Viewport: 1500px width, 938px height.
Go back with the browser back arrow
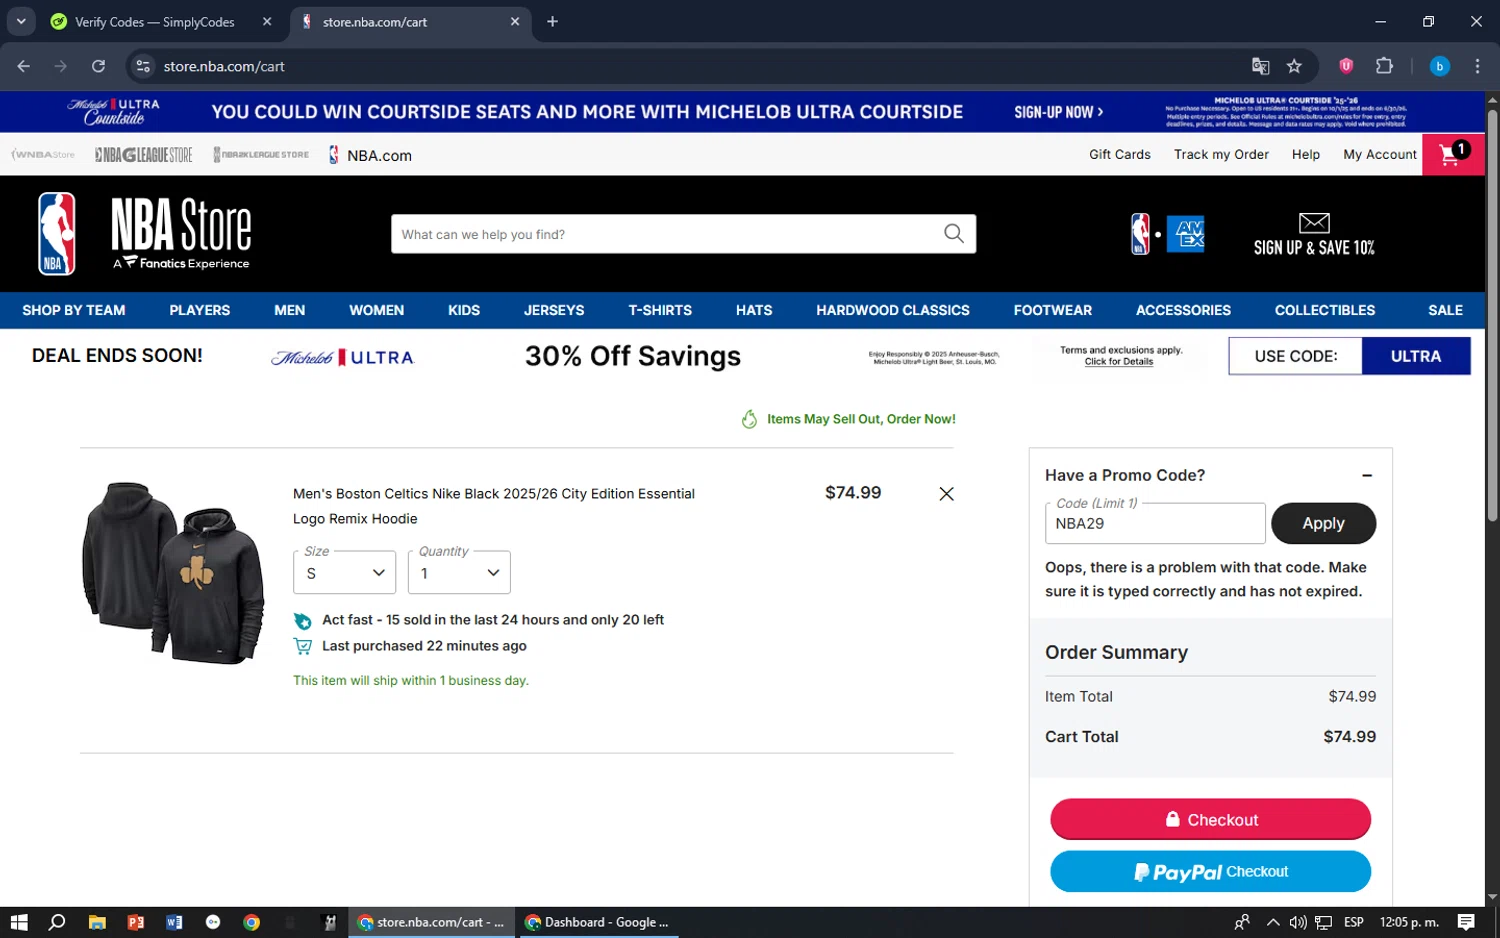24,66
